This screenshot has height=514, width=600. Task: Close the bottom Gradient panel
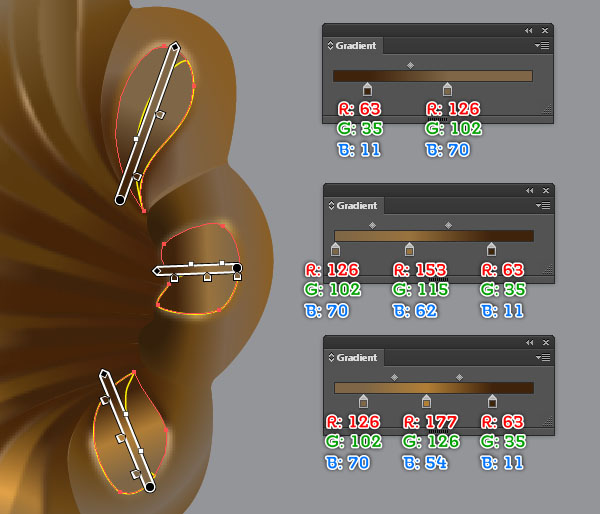(x=546, y=343)
